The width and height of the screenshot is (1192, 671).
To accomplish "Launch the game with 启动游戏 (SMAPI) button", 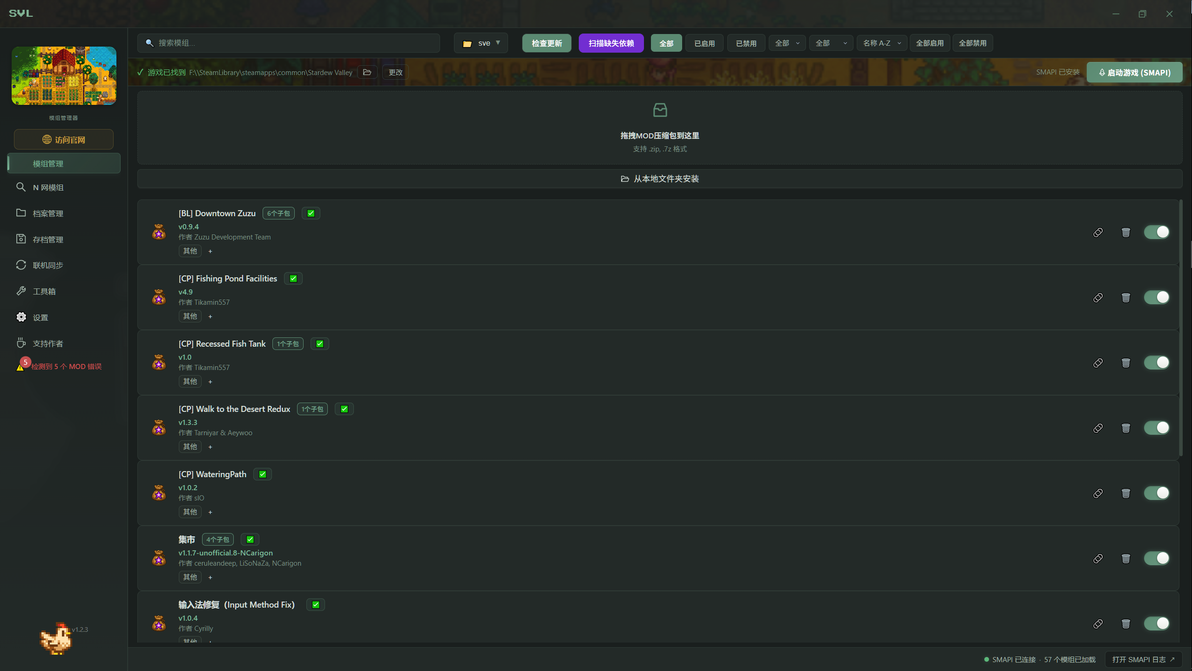I will [1134, 72].
